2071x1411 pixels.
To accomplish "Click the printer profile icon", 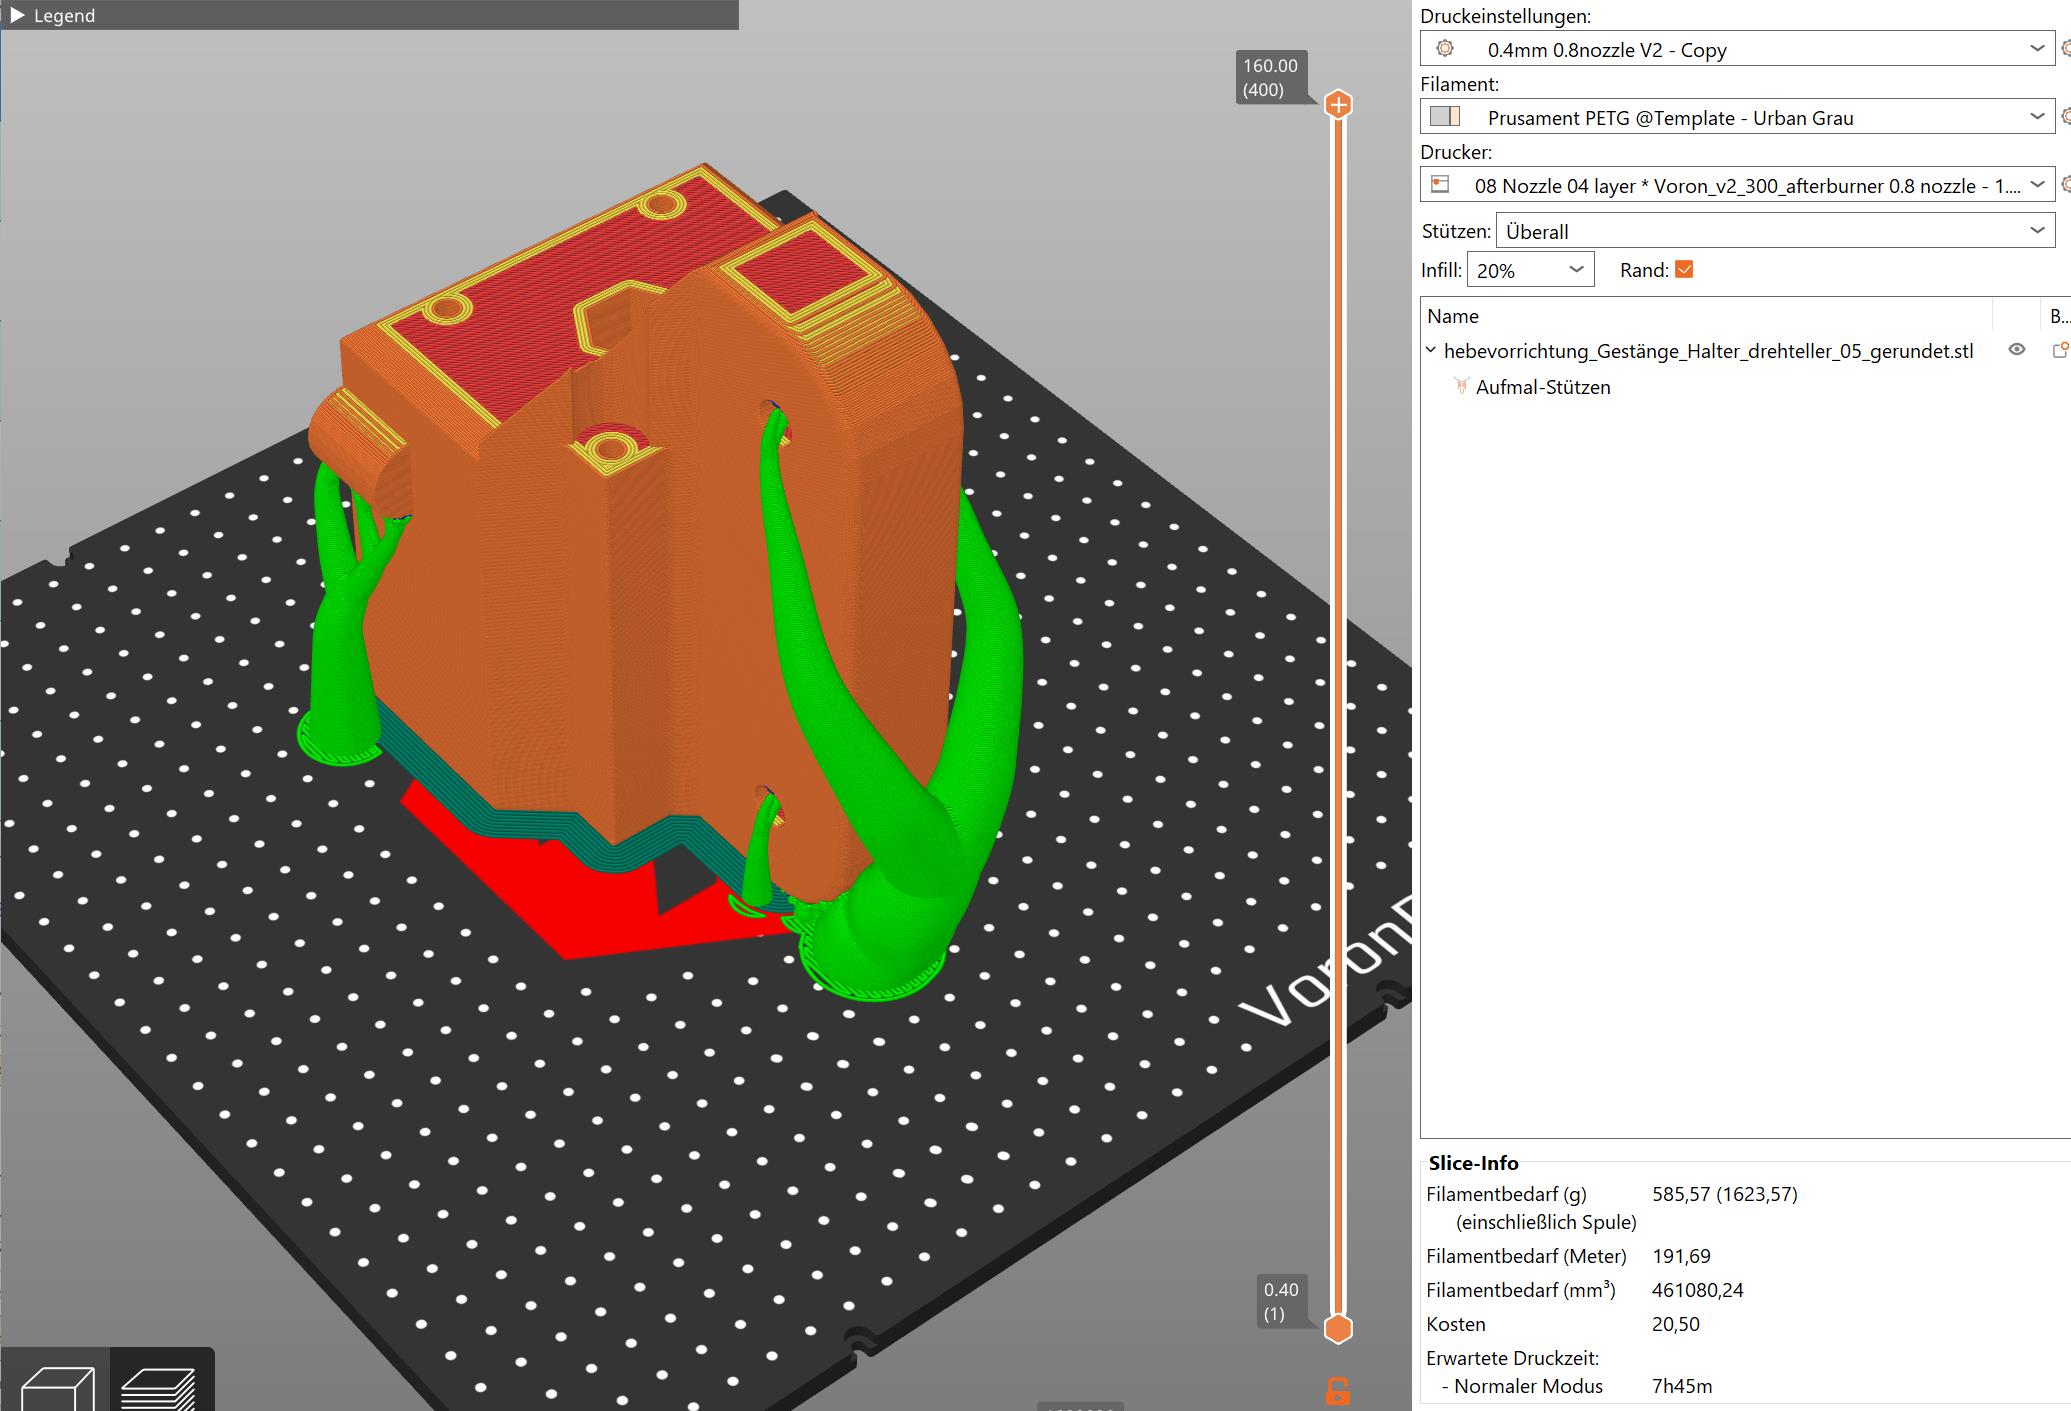I will [x=1440, y=184].
